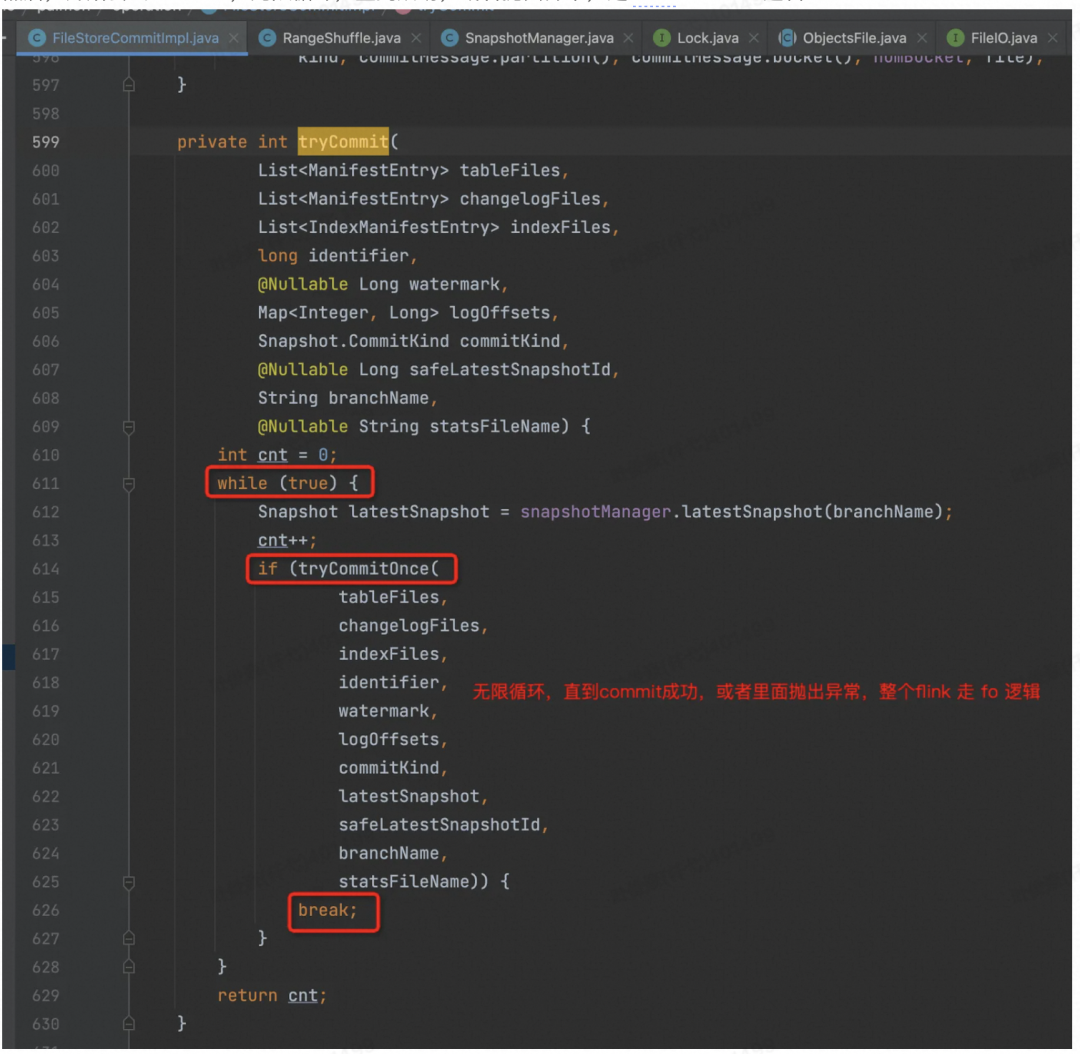1080x1054 pixels.
Task: Click the break statement on line 626
Action: [x=327, y=910]
